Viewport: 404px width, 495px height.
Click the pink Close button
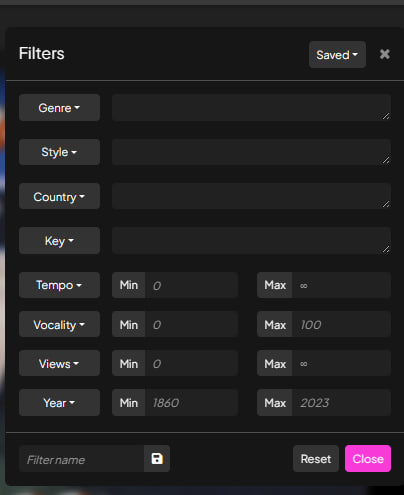coord(368,459)
